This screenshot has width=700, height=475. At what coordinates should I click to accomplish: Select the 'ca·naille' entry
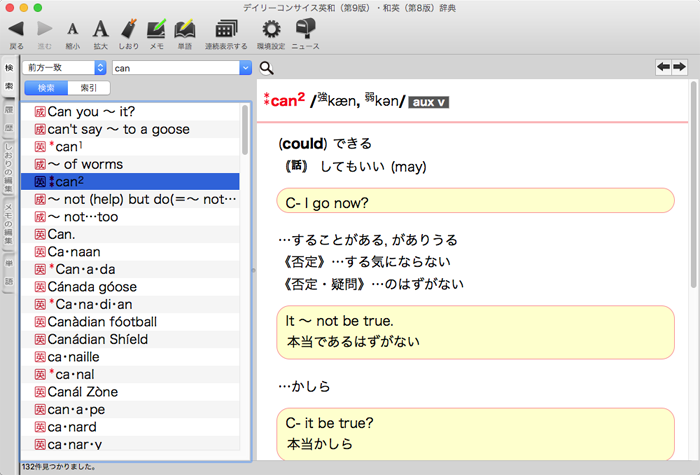(x=130, y=357)
